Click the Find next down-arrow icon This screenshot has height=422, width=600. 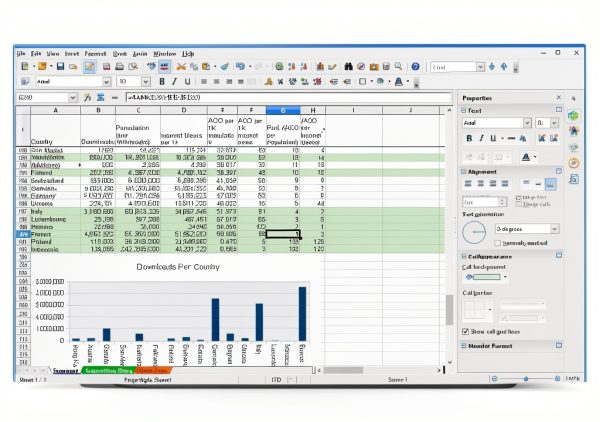[x=492, y=67]
